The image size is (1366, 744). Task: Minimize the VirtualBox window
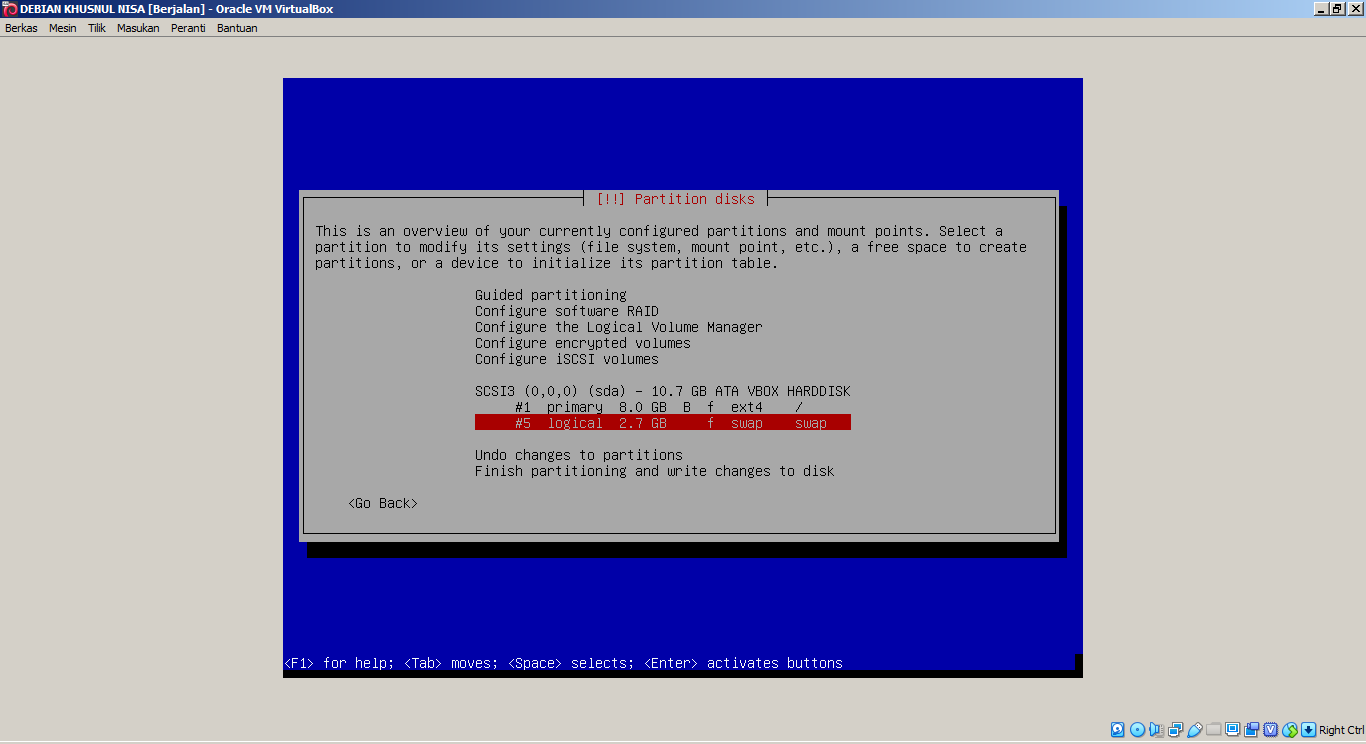1320,9
